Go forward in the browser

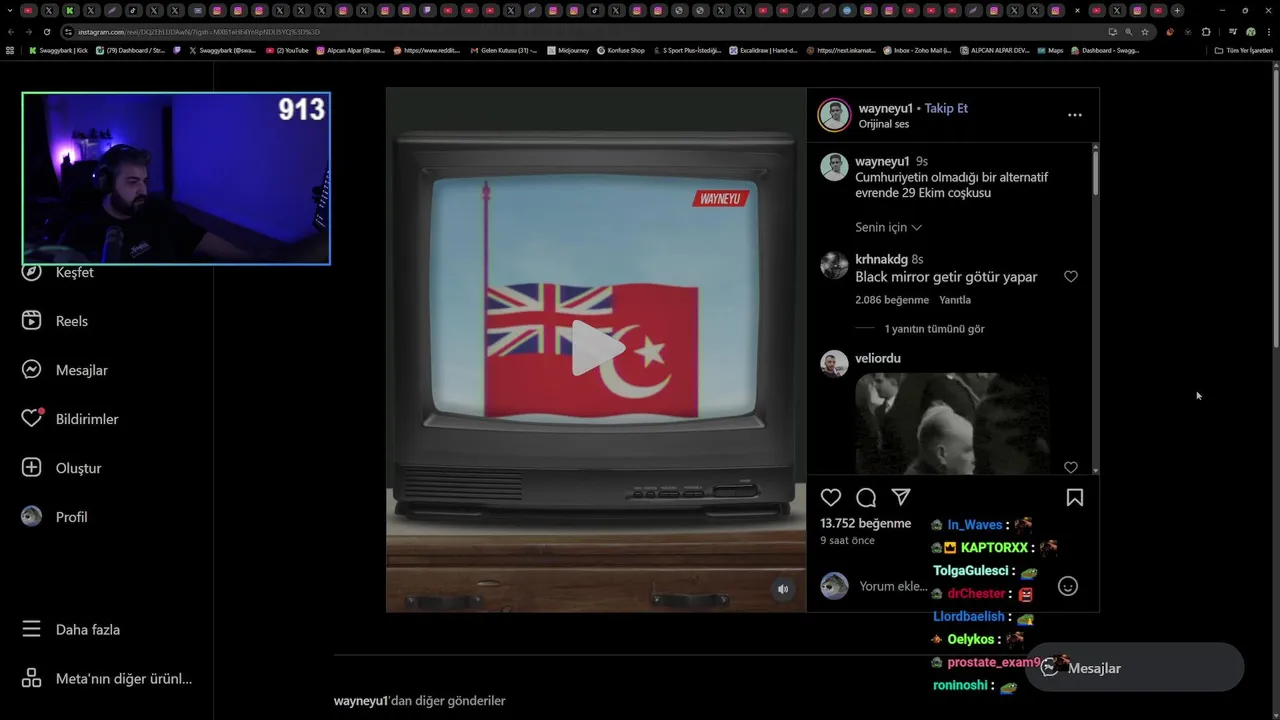coord(28,32)
